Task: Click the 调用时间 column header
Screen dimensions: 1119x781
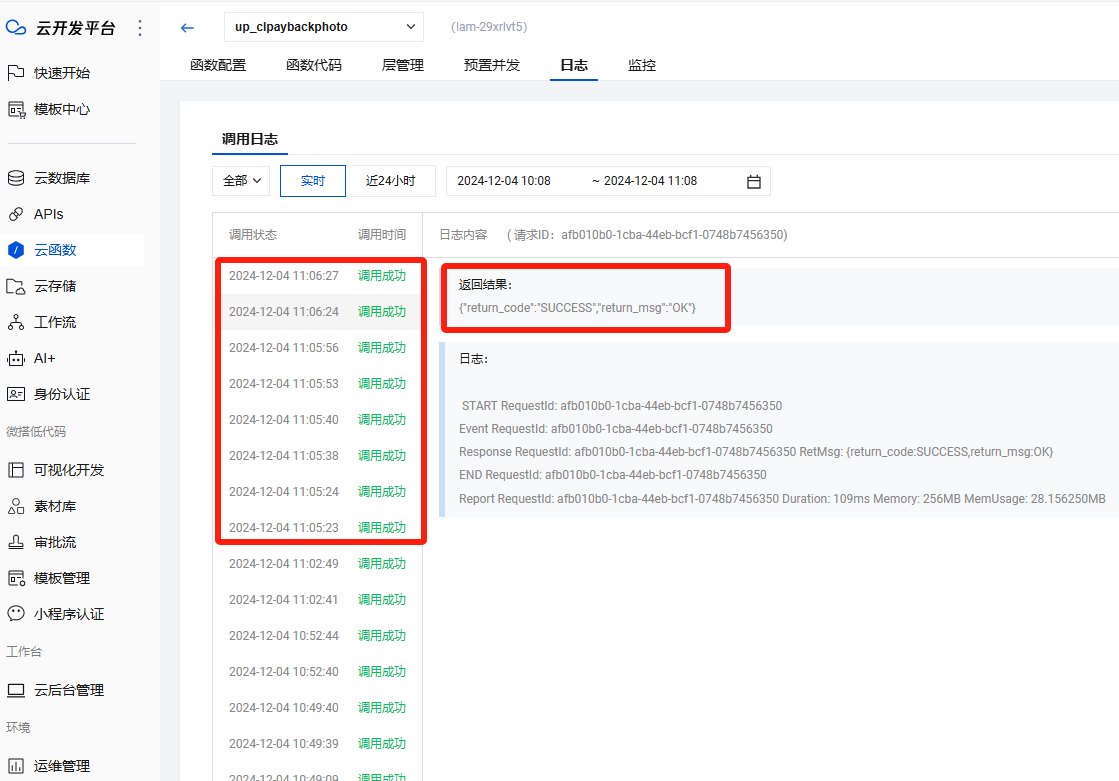Action: (382, 235)
